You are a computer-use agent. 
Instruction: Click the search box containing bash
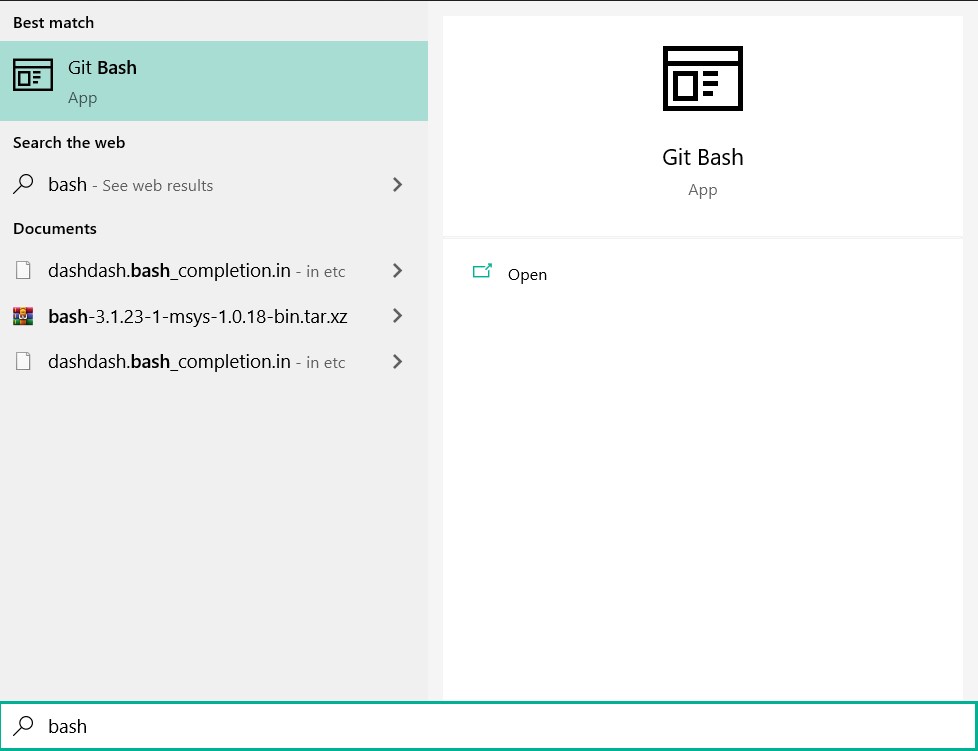[489, 725]
